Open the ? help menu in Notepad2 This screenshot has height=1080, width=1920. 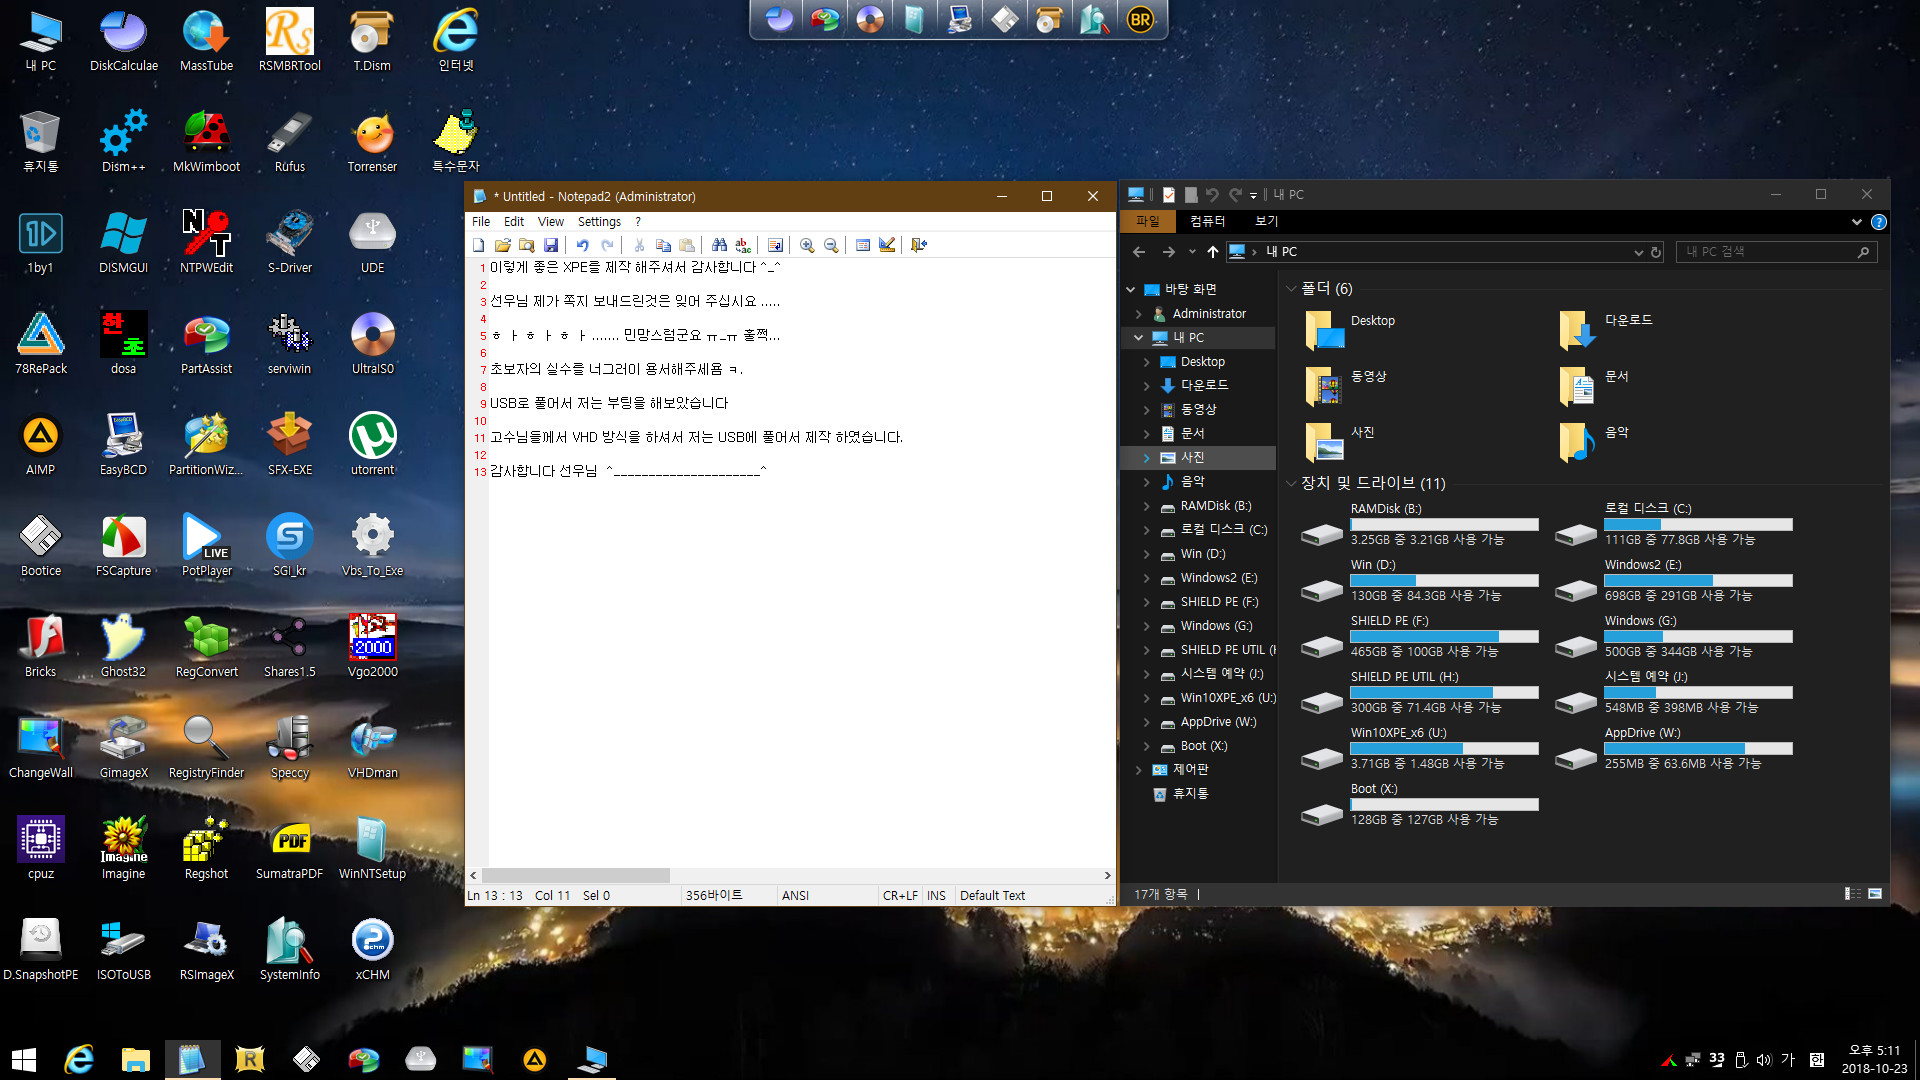[638, 222]
